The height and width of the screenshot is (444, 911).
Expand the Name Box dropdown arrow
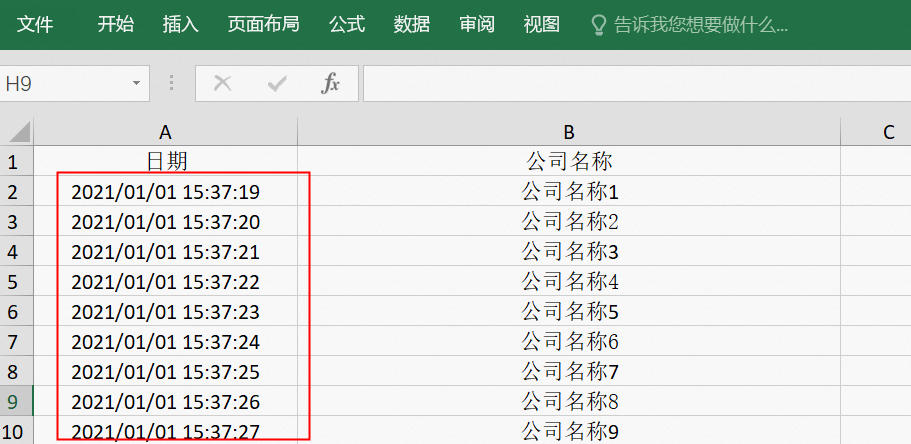coord(135,84)
